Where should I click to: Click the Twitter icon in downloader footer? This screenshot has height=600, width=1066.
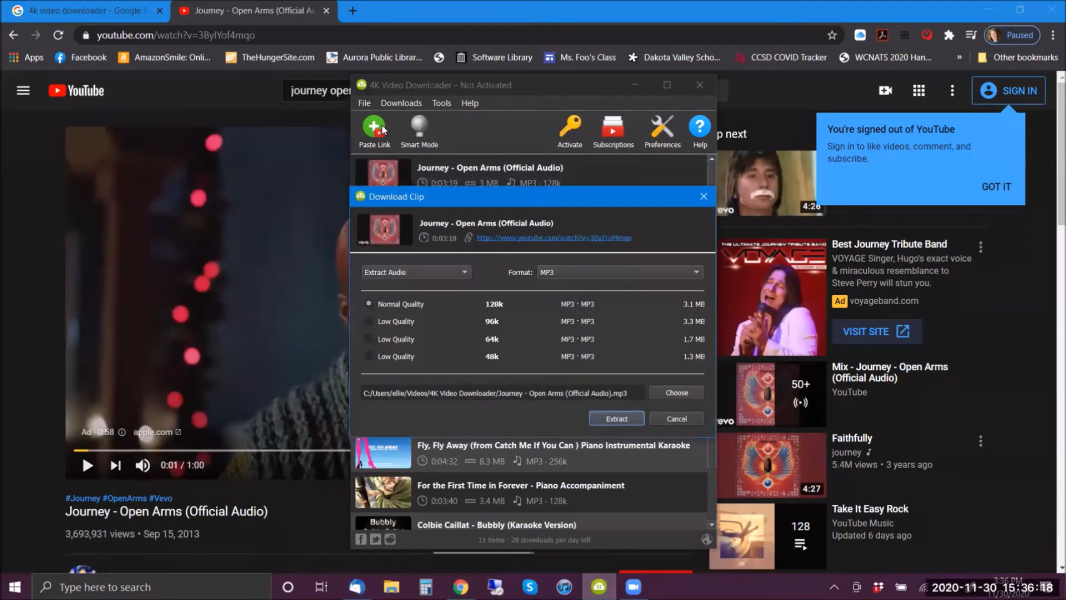375,539
